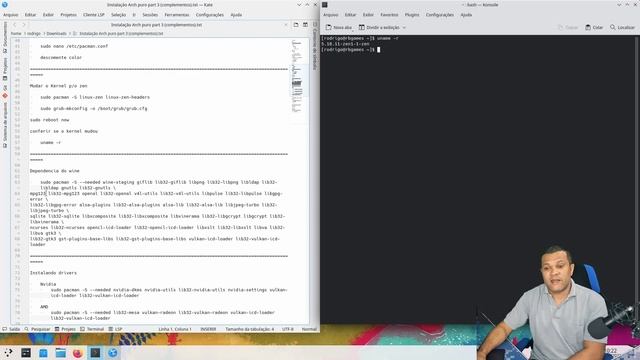The width and height of the screenshot is (640, 360).
Task: Open the Ajuda menu in Konsole
Action: point(466,15)
